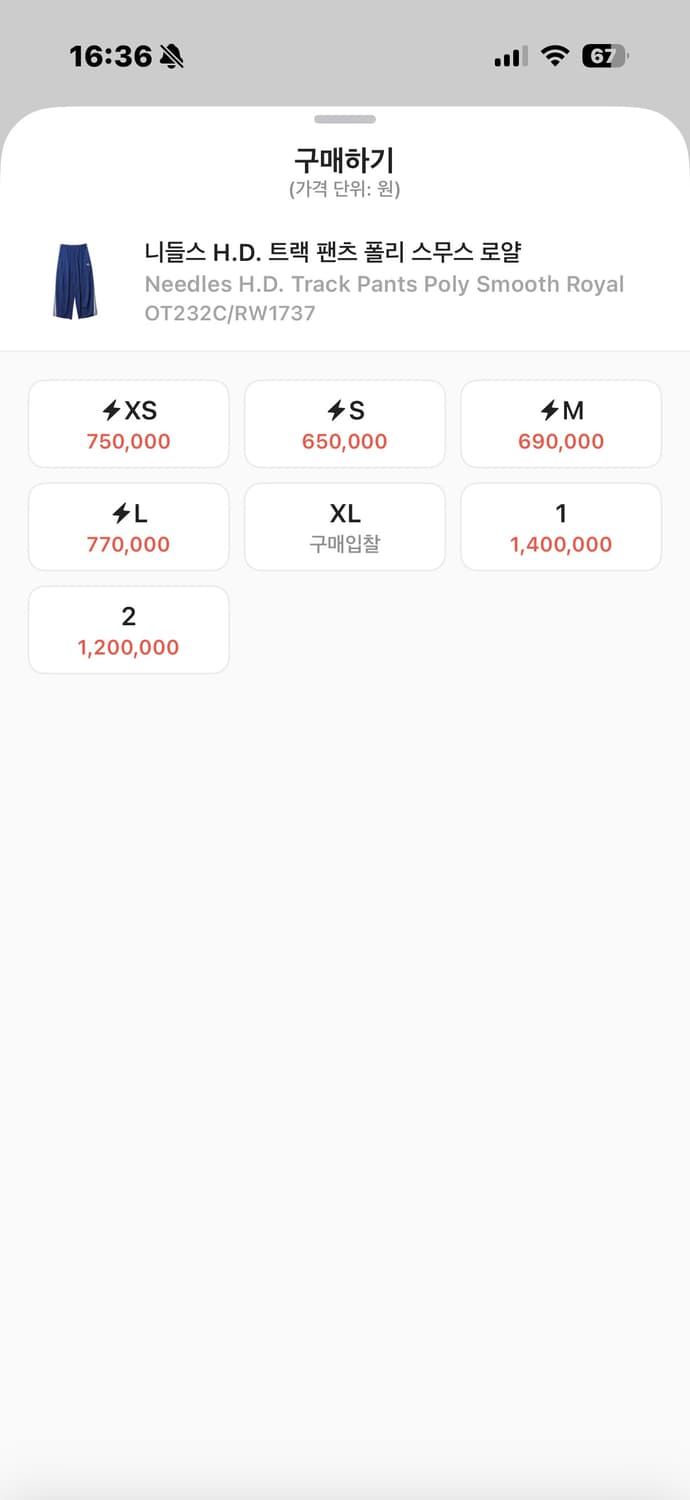Tap the Wi-Fi icon in the status bar

[554, 57]
